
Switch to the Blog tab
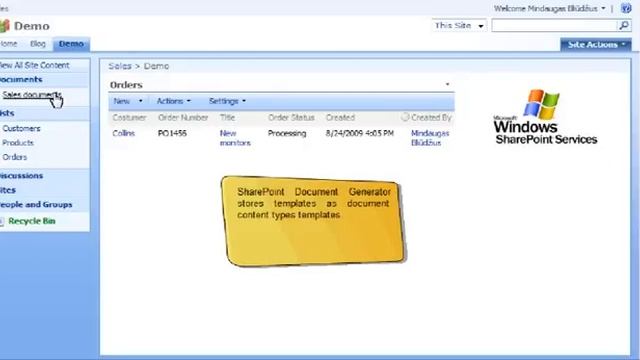(38, 44)
